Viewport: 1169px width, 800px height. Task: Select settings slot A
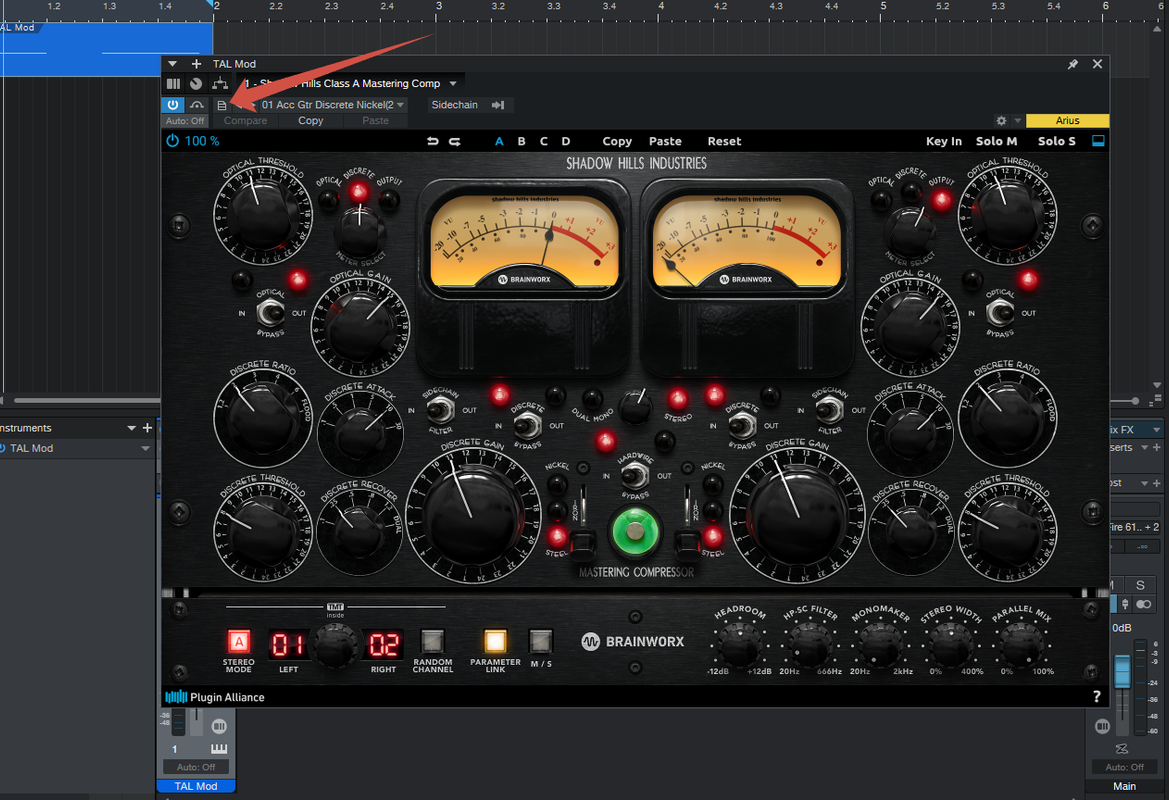tap(499, 141)
